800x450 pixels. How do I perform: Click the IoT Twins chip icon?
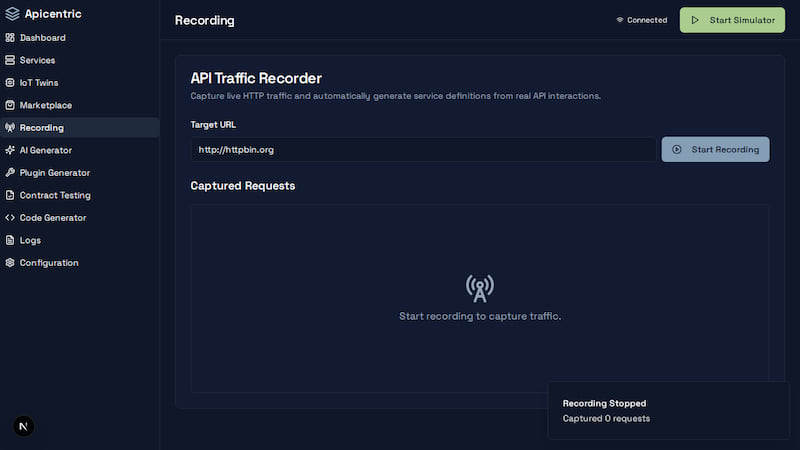[x=10, y=82]
